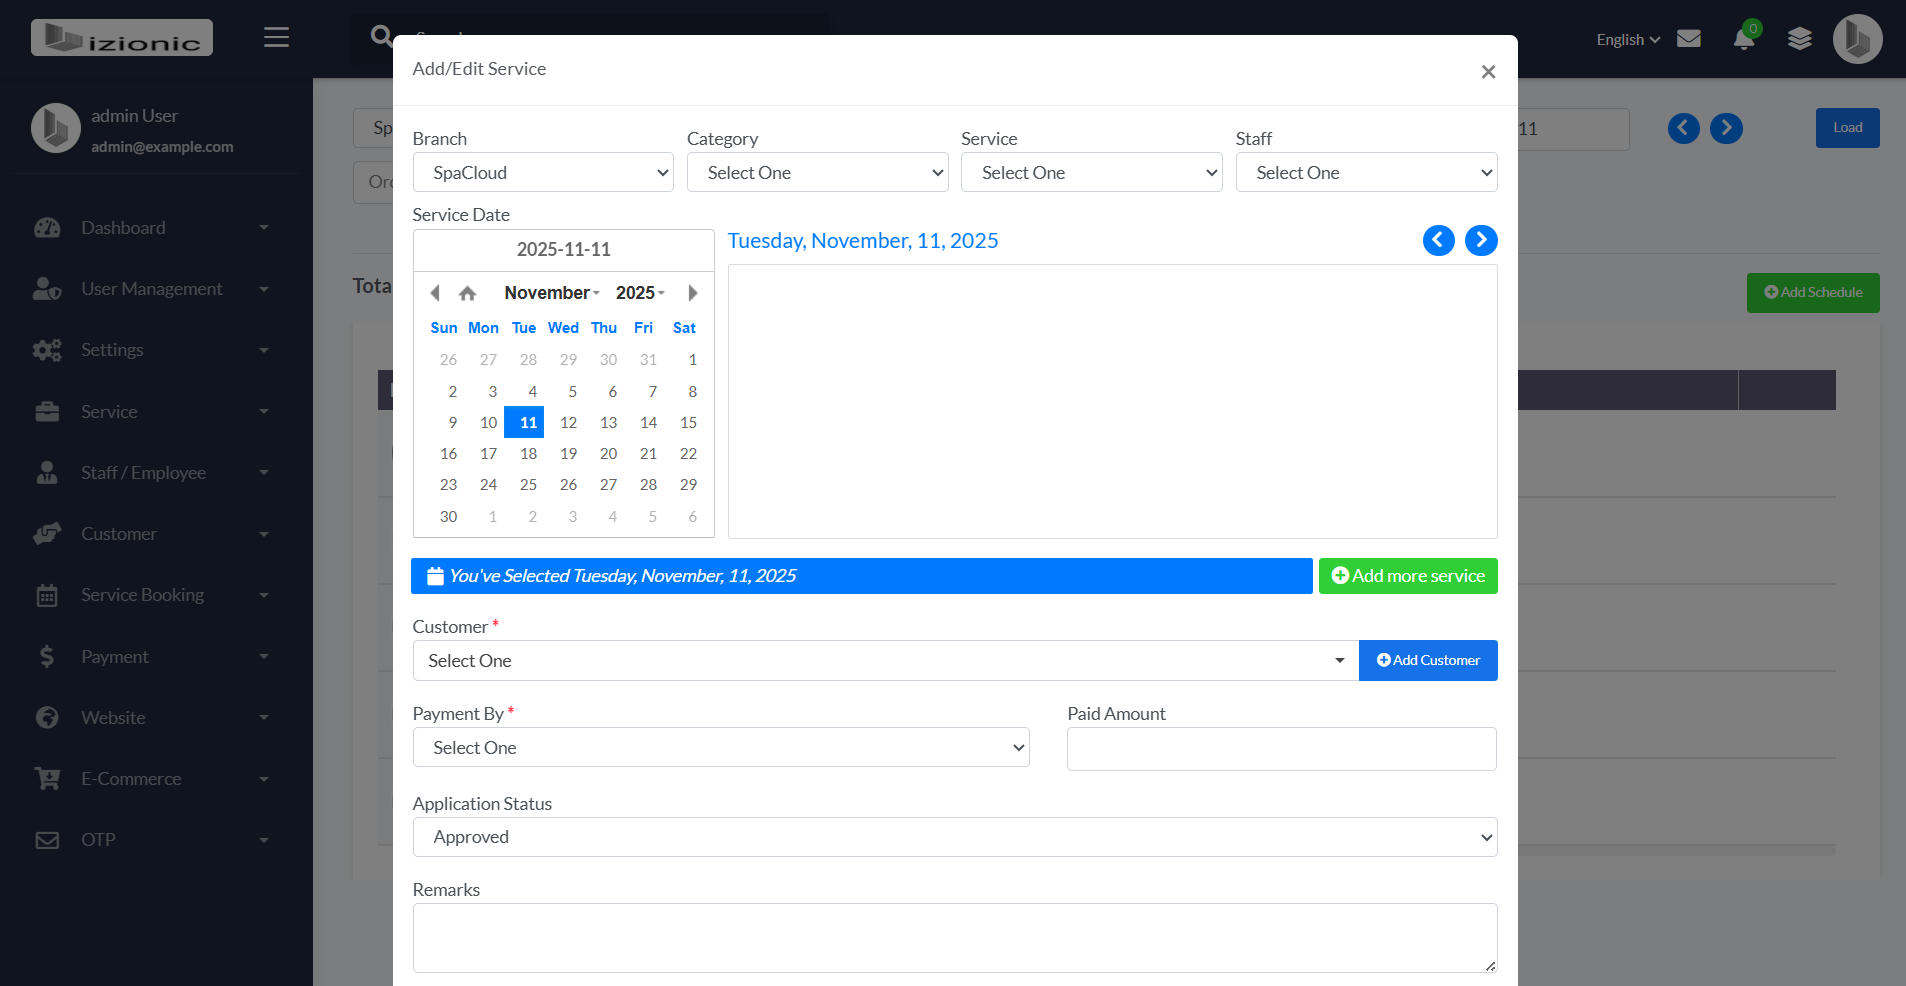This screenshot has width=1906, height=986.
Task: Select the E-Commerce cart icon
Action: coord(47,778)
